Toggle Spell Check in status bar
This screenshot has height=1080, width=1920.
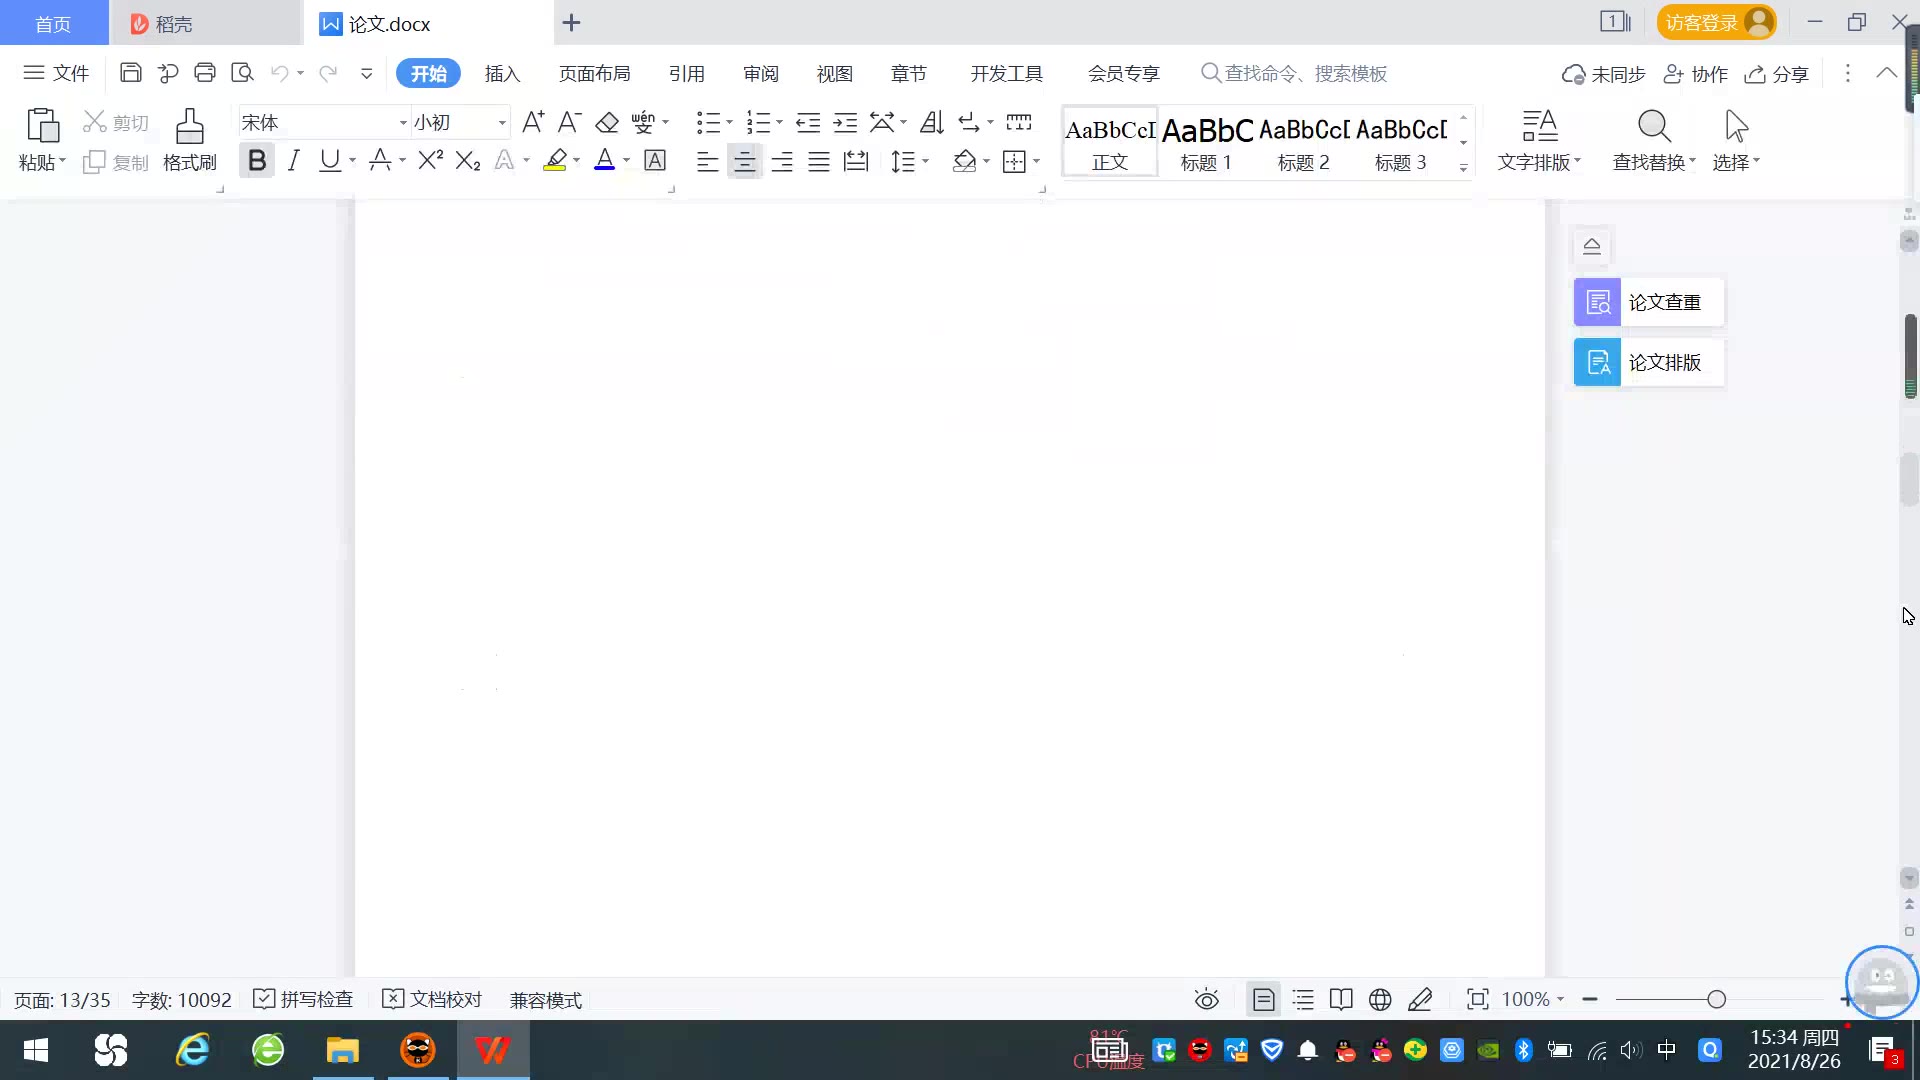coord(303,999)
